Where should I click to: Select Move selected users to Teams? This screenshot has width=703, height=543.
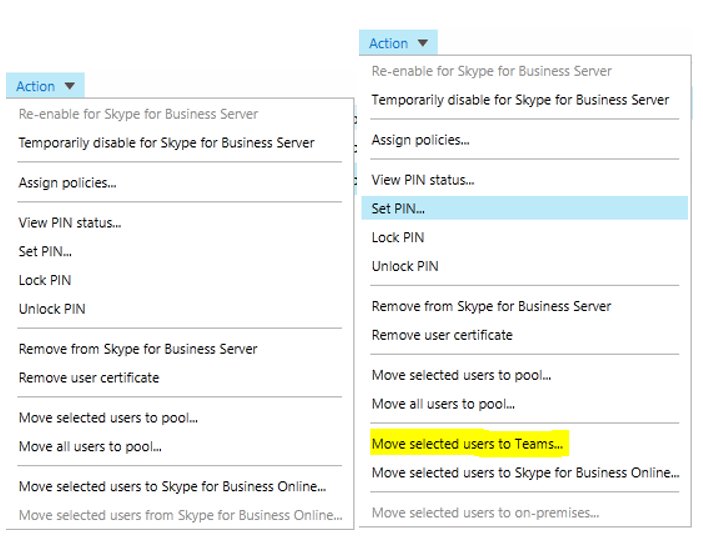467,444
